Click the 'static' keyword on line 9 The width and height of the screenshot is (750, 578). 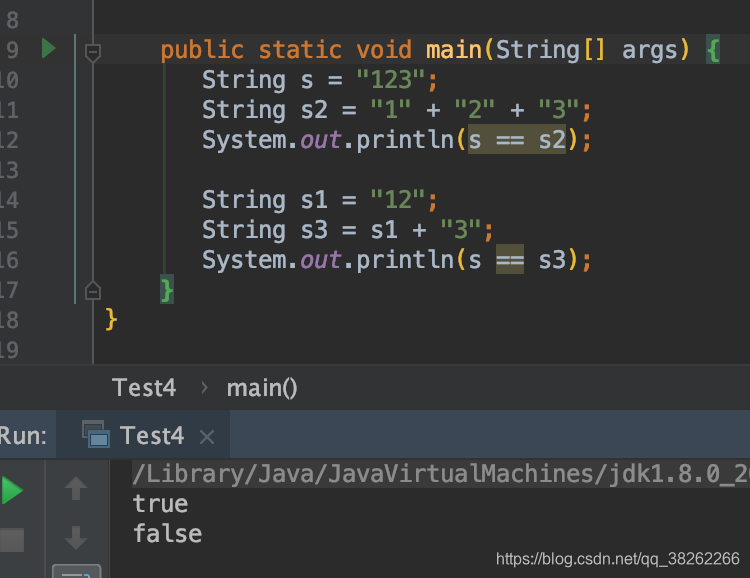click(300, 50)
